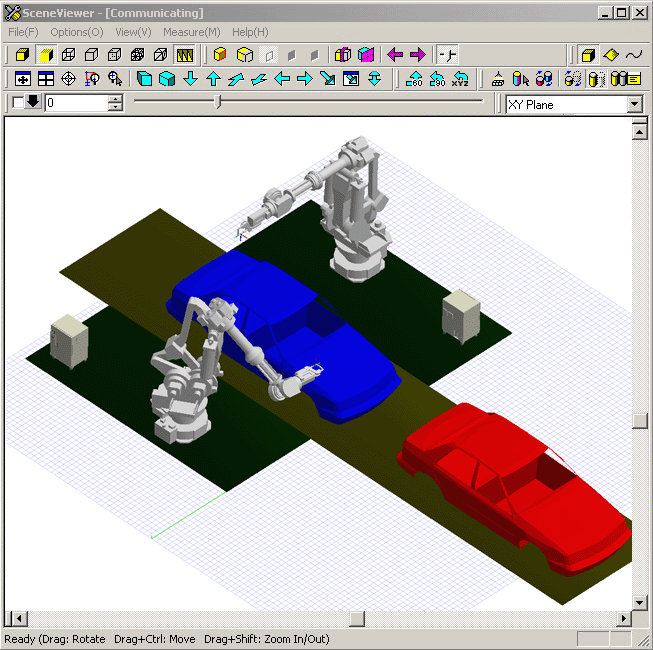Click the magenta right arrow icon
Screen dimensions: 653x650
pyautogui.click(x=417, y=55)
